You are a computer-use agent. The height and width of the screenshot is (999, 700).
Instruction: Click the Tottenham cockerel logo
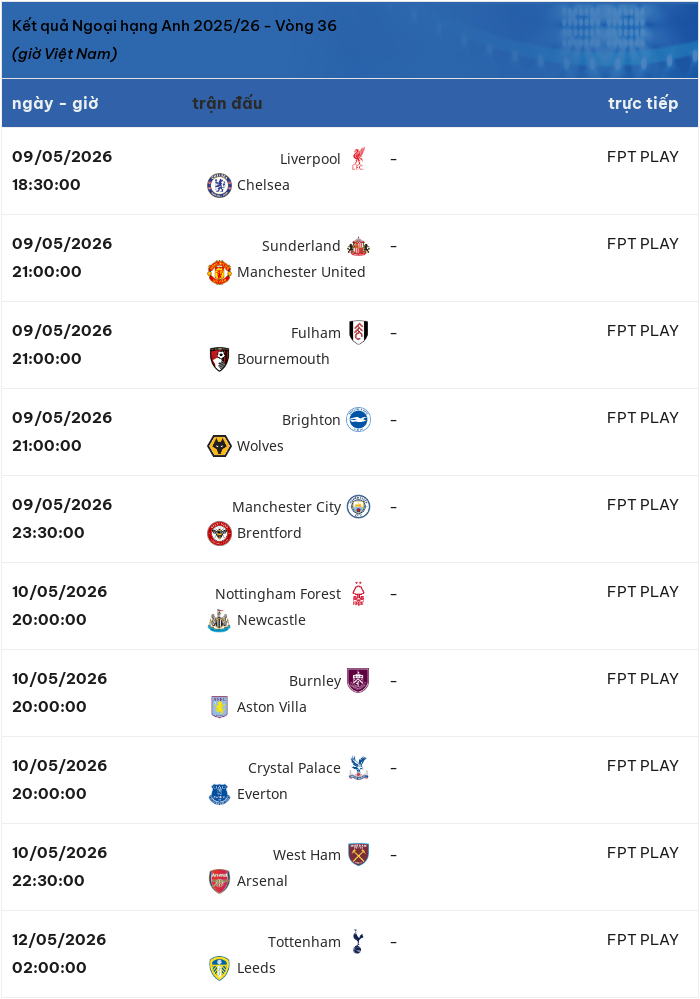358,942
